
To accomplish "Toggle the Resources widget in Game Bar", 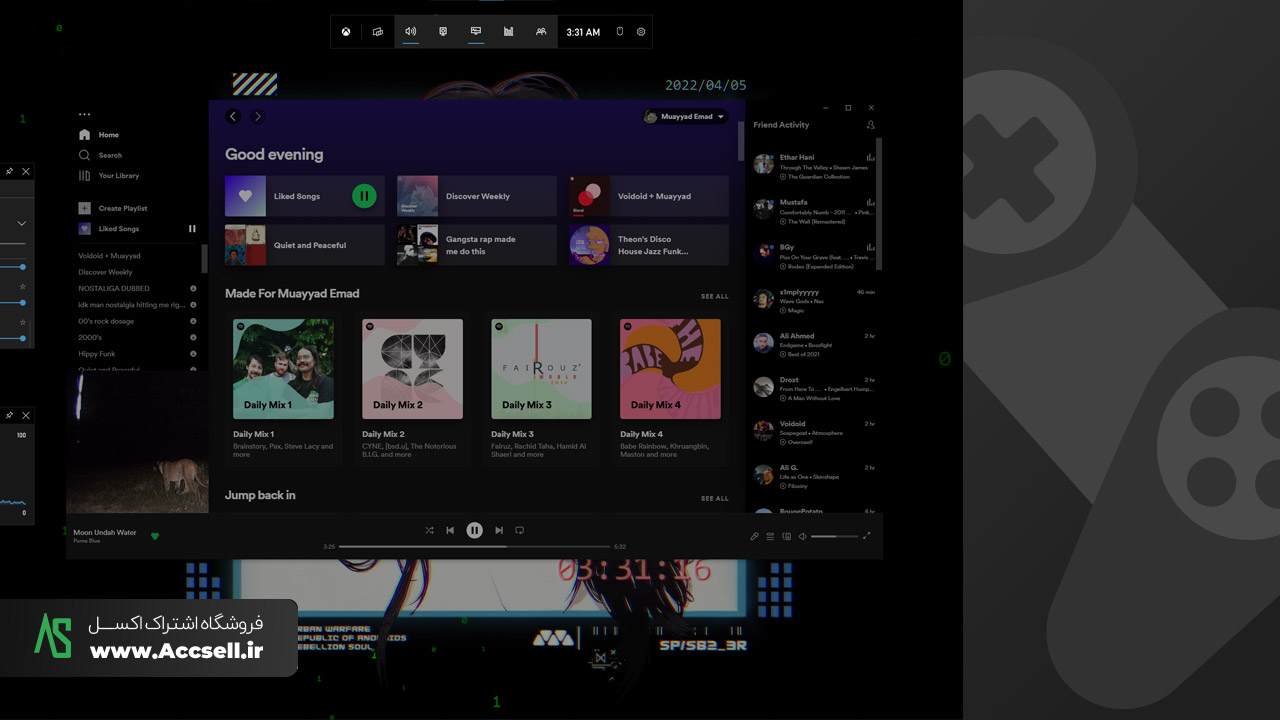I will [508, 32].
